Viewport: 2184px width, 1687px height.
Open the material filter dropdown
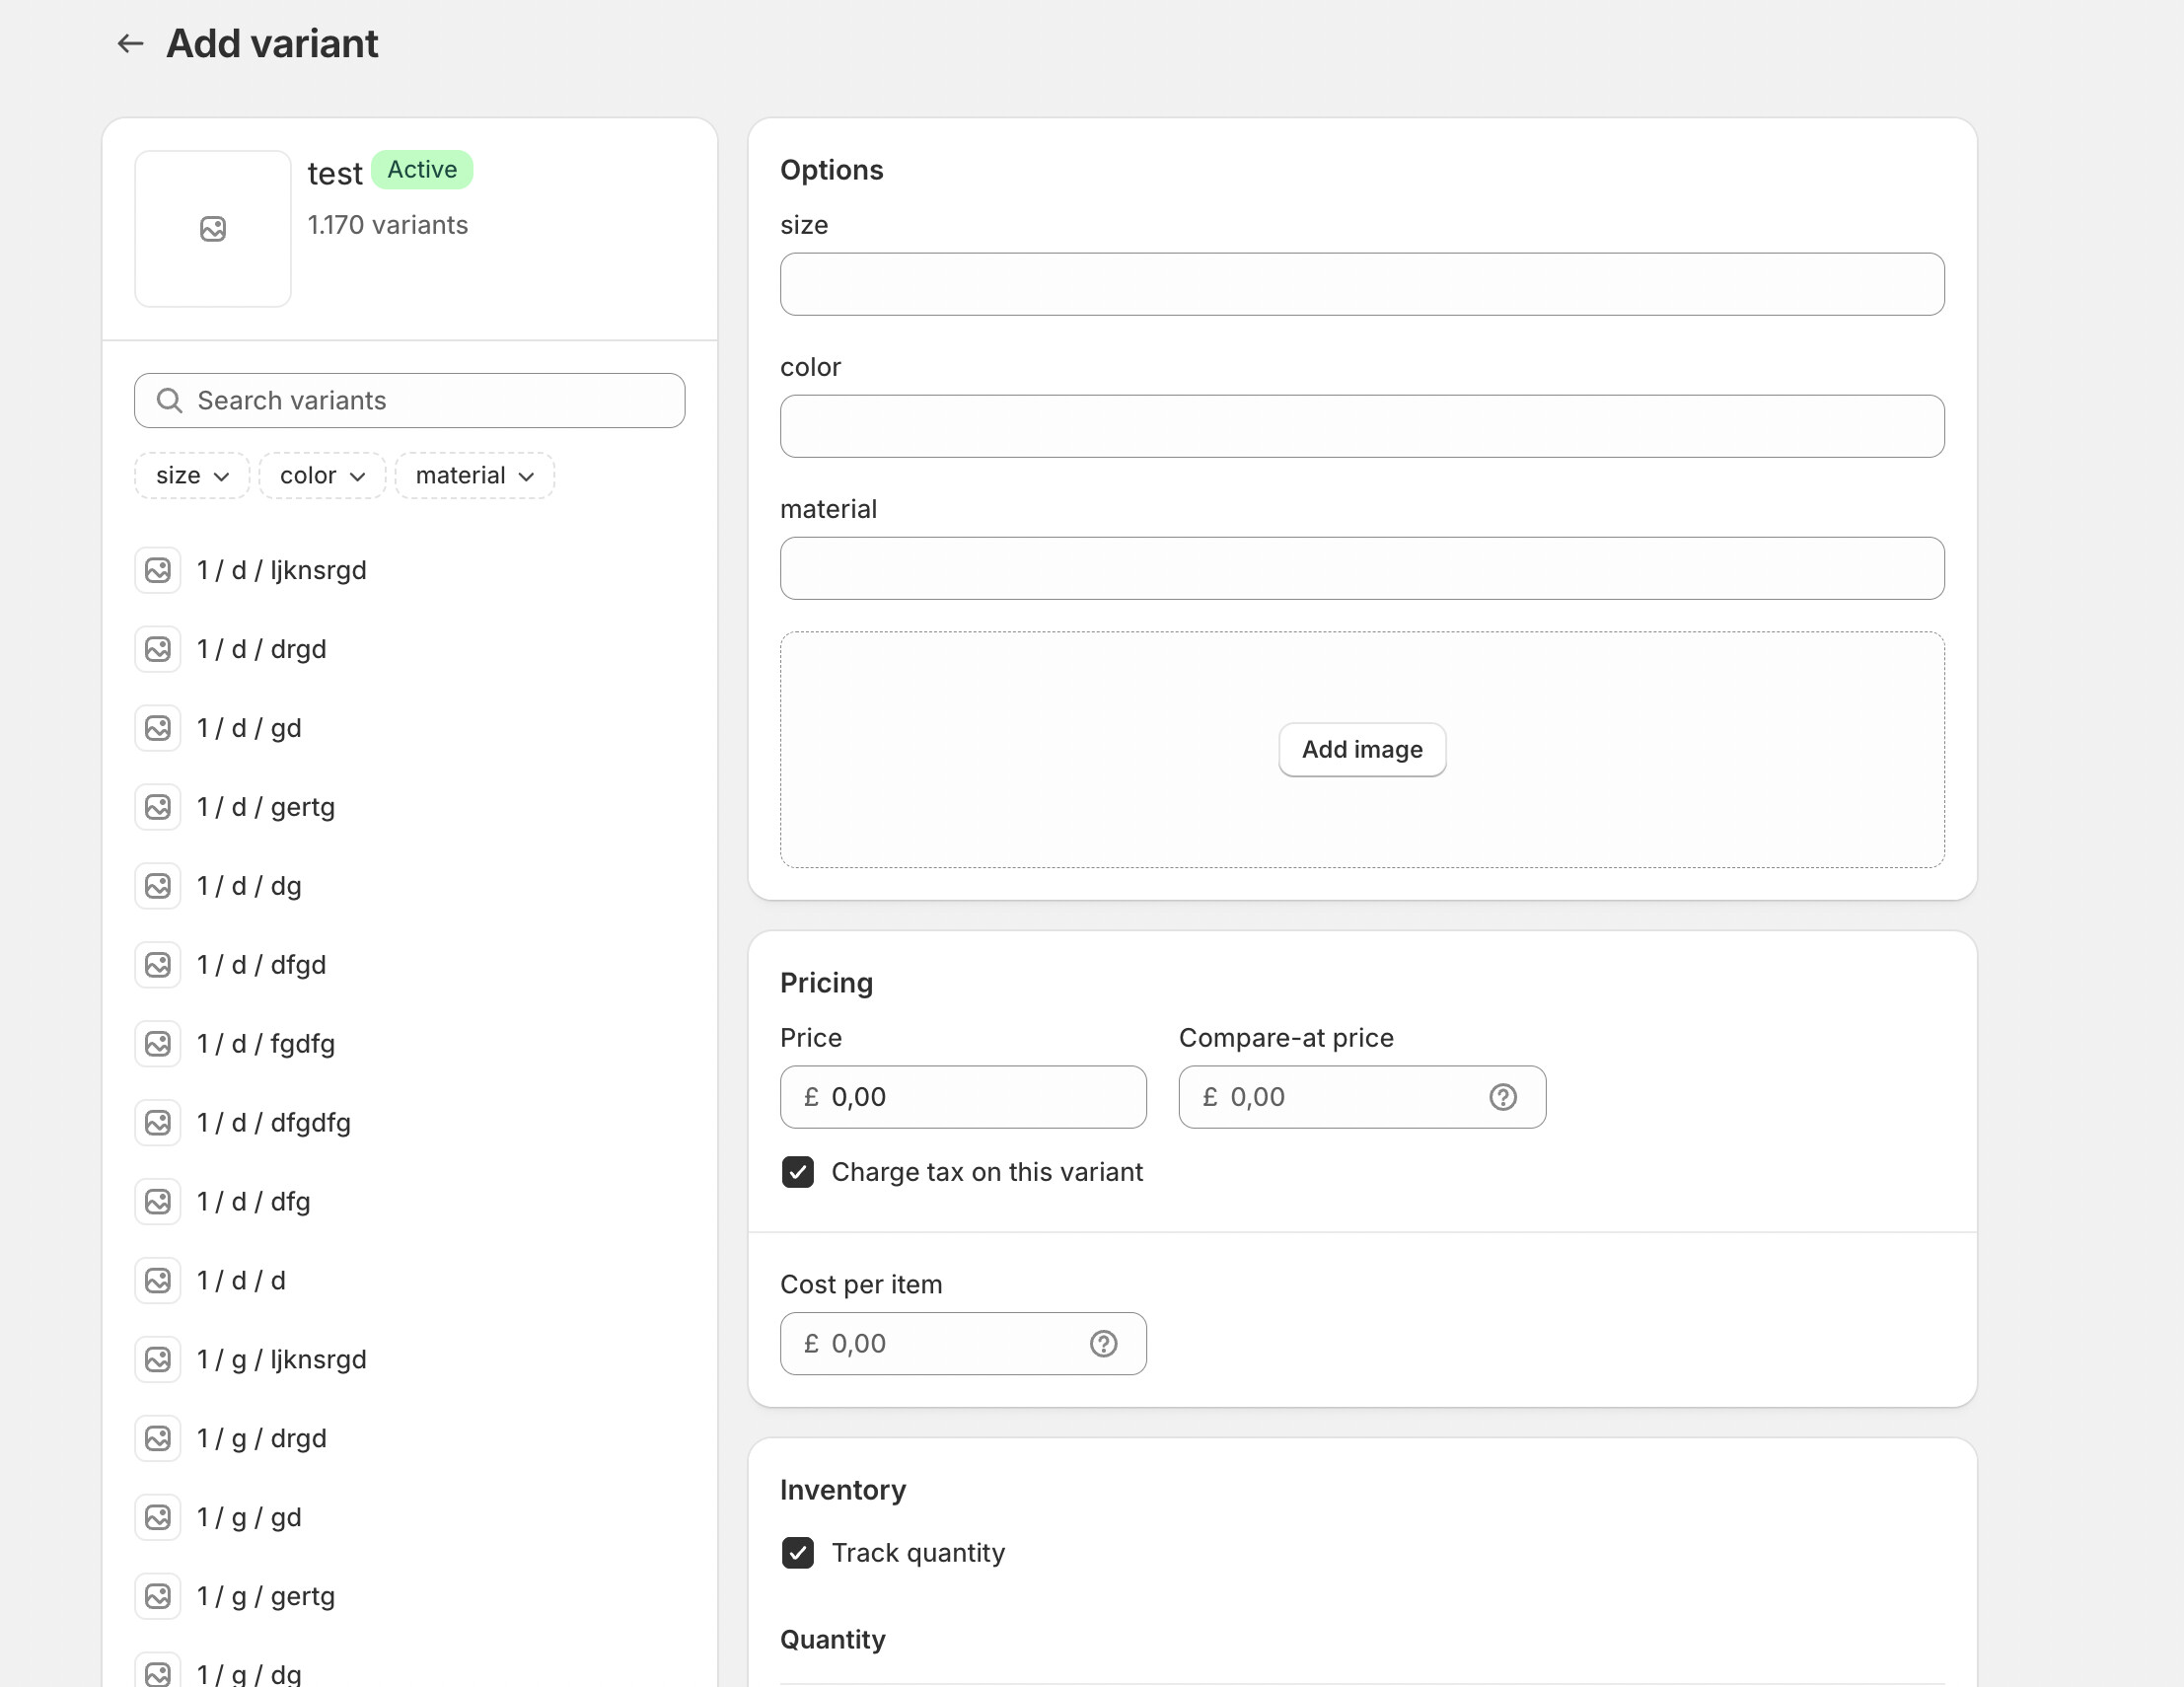[474, 476]
